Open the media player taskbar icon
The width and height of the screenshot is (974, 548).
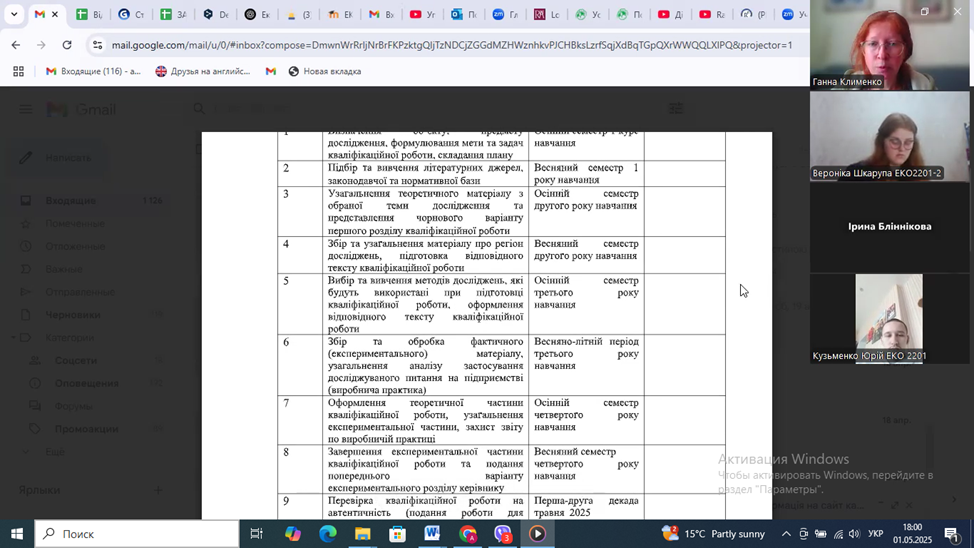click(x=537, y=534)
